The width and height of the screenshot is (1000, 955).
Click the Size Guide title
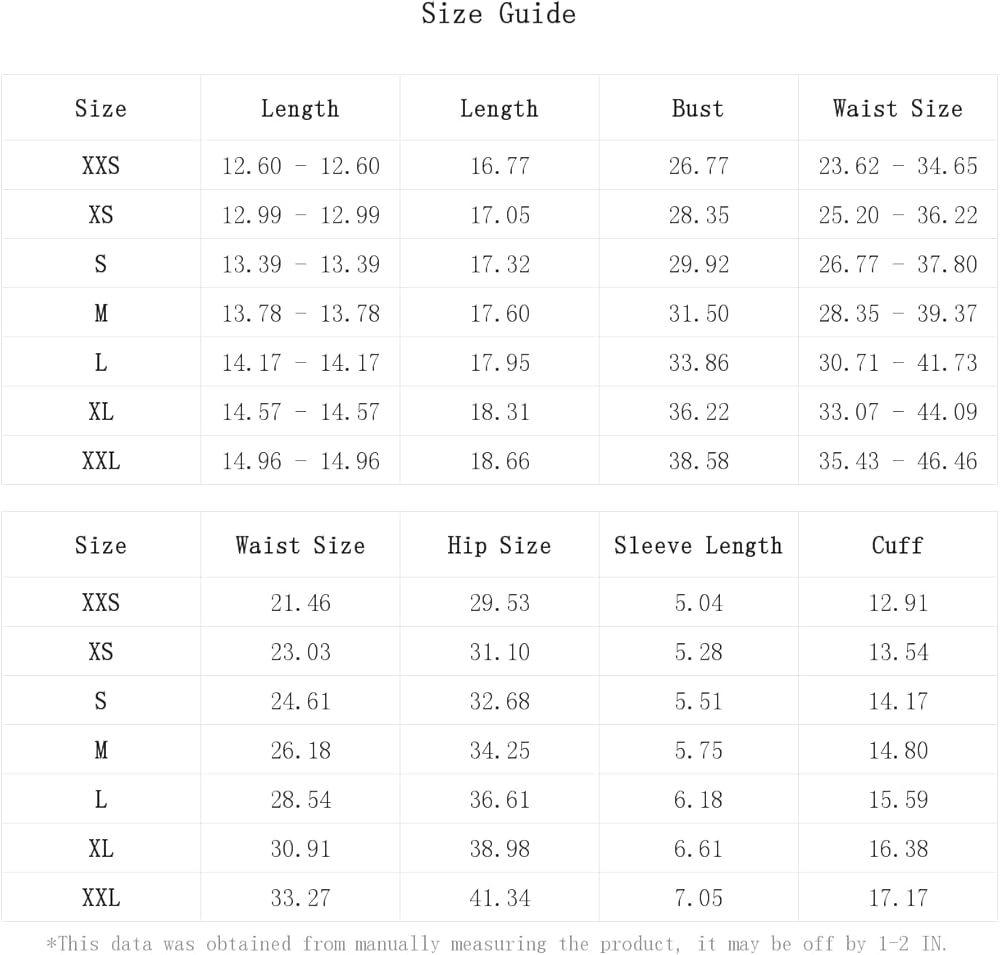point(498,15)
